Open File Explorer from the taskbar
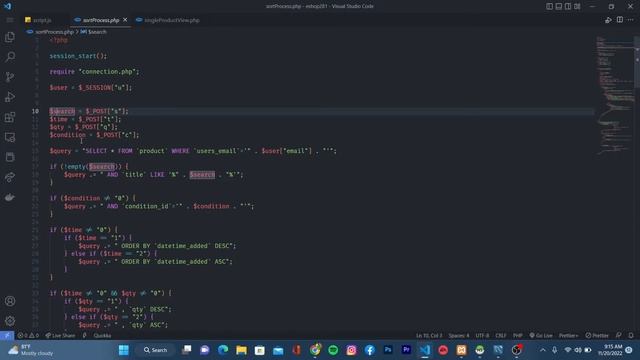640x360 pixels. coord(241,350)
